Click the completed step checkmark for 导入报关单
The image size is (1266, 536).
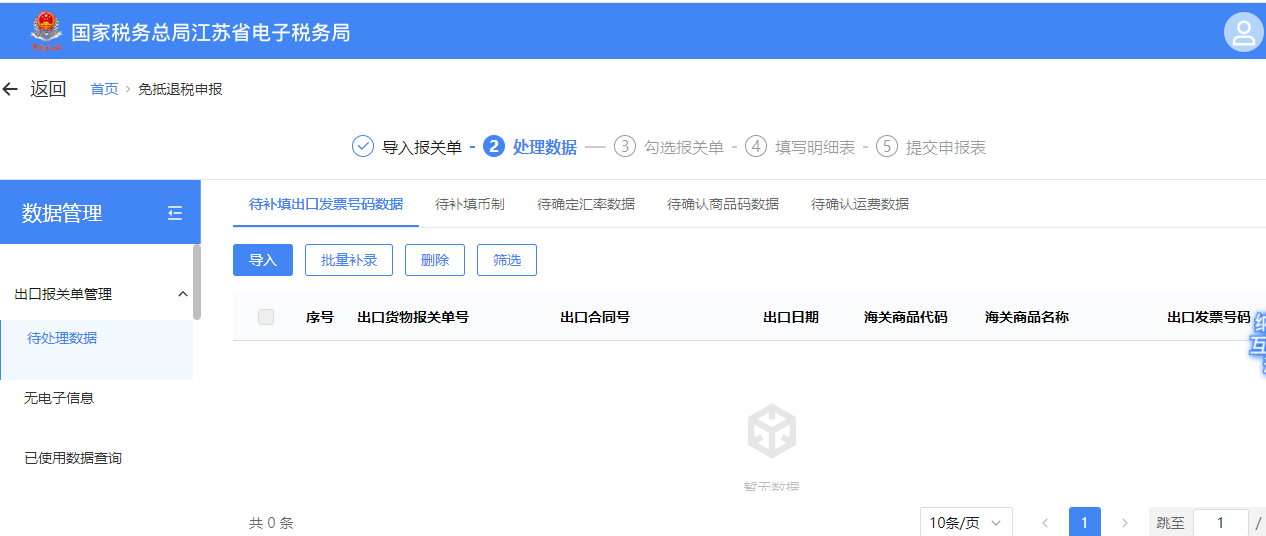click(362, 147)
